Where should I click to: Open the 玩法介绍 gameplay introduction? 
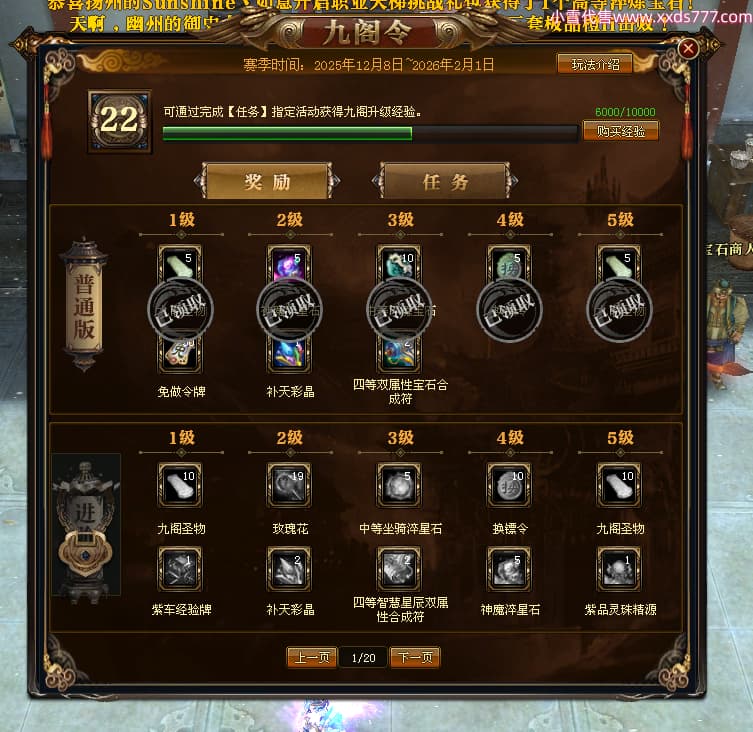coord(595,64)
